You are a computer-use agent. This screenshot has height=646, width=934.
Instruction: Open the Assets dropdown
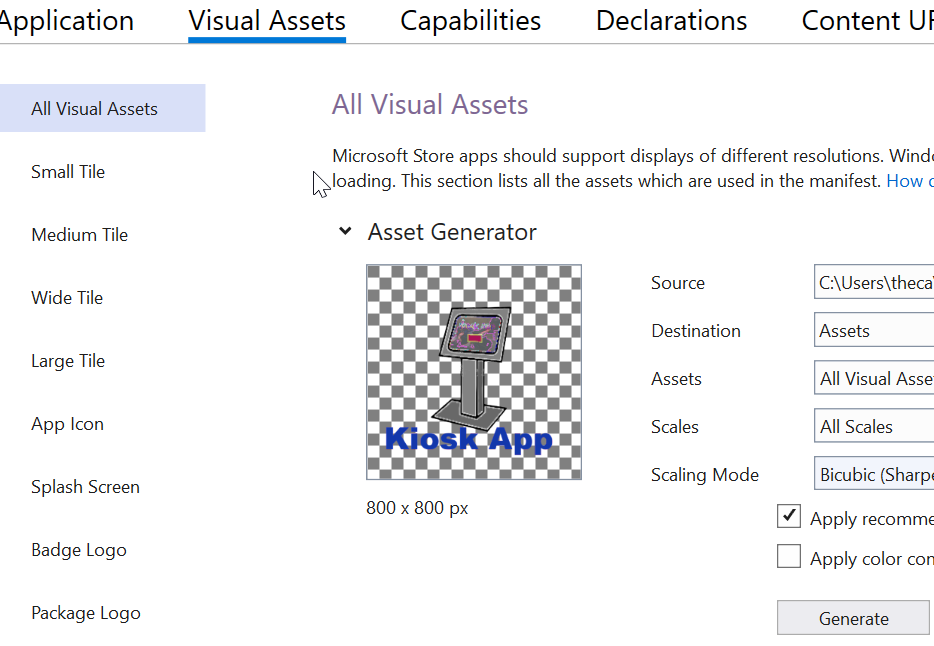pos(874,379)
